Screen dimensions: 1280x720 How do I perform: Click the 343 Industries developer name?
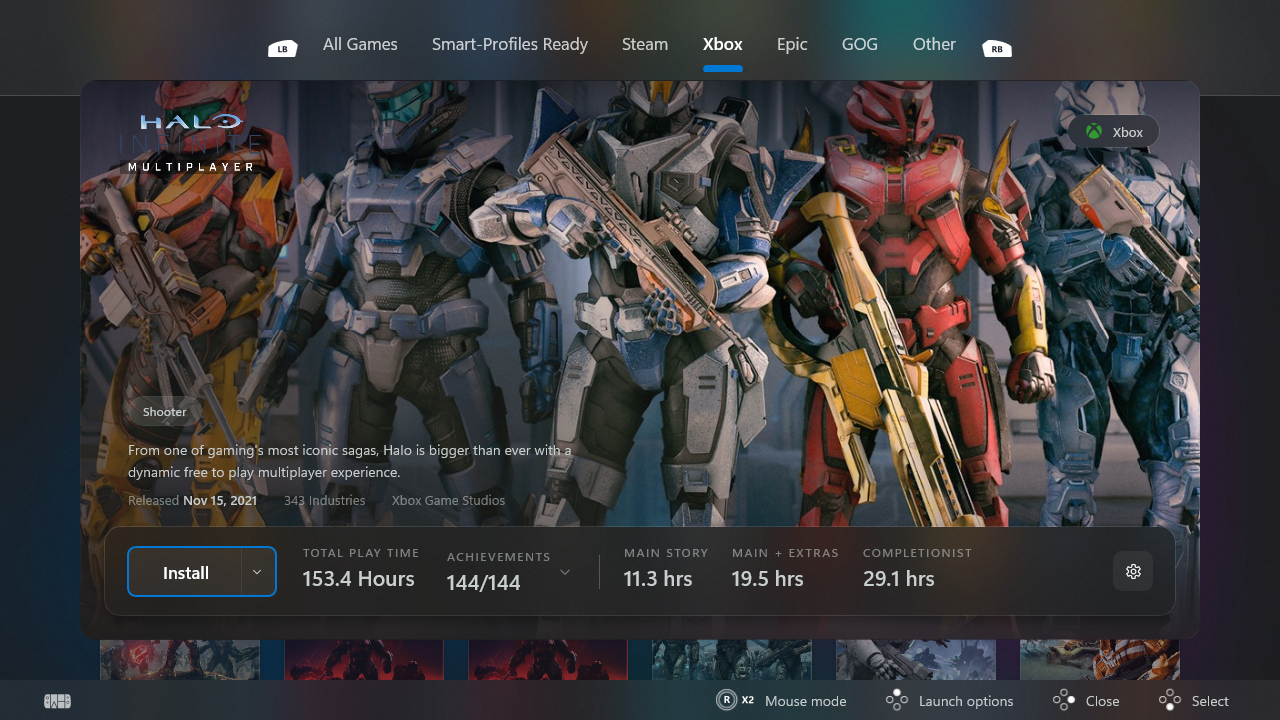pos(325,500)
